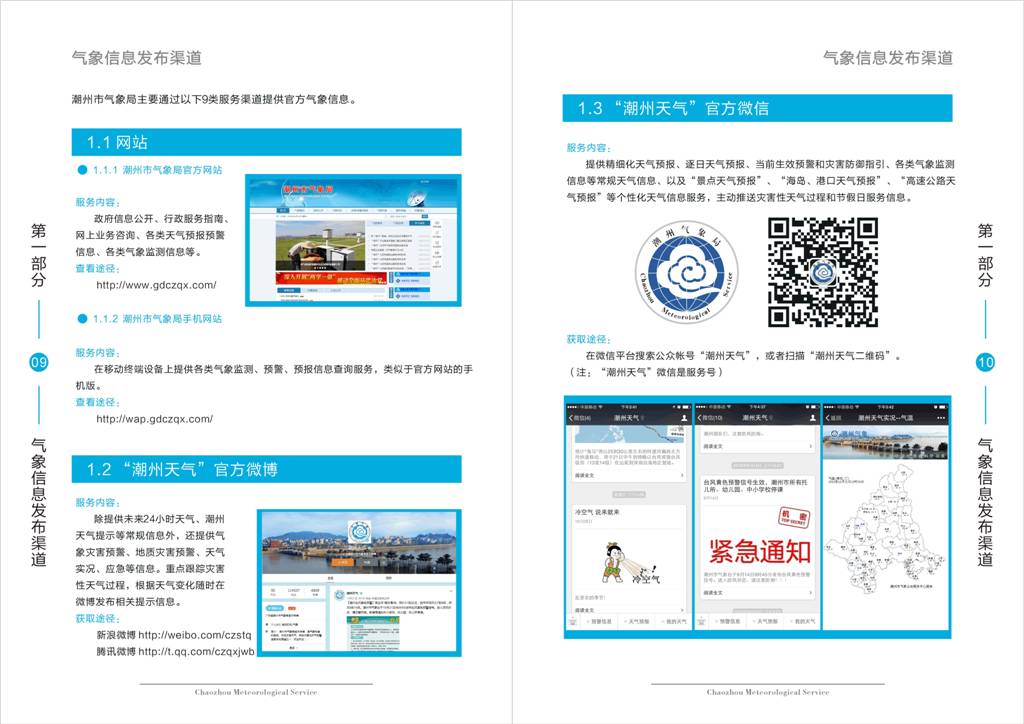Click the 1.3 "潮州天气"官方微信 section header
1024x724 pixels.
[759, 108]
